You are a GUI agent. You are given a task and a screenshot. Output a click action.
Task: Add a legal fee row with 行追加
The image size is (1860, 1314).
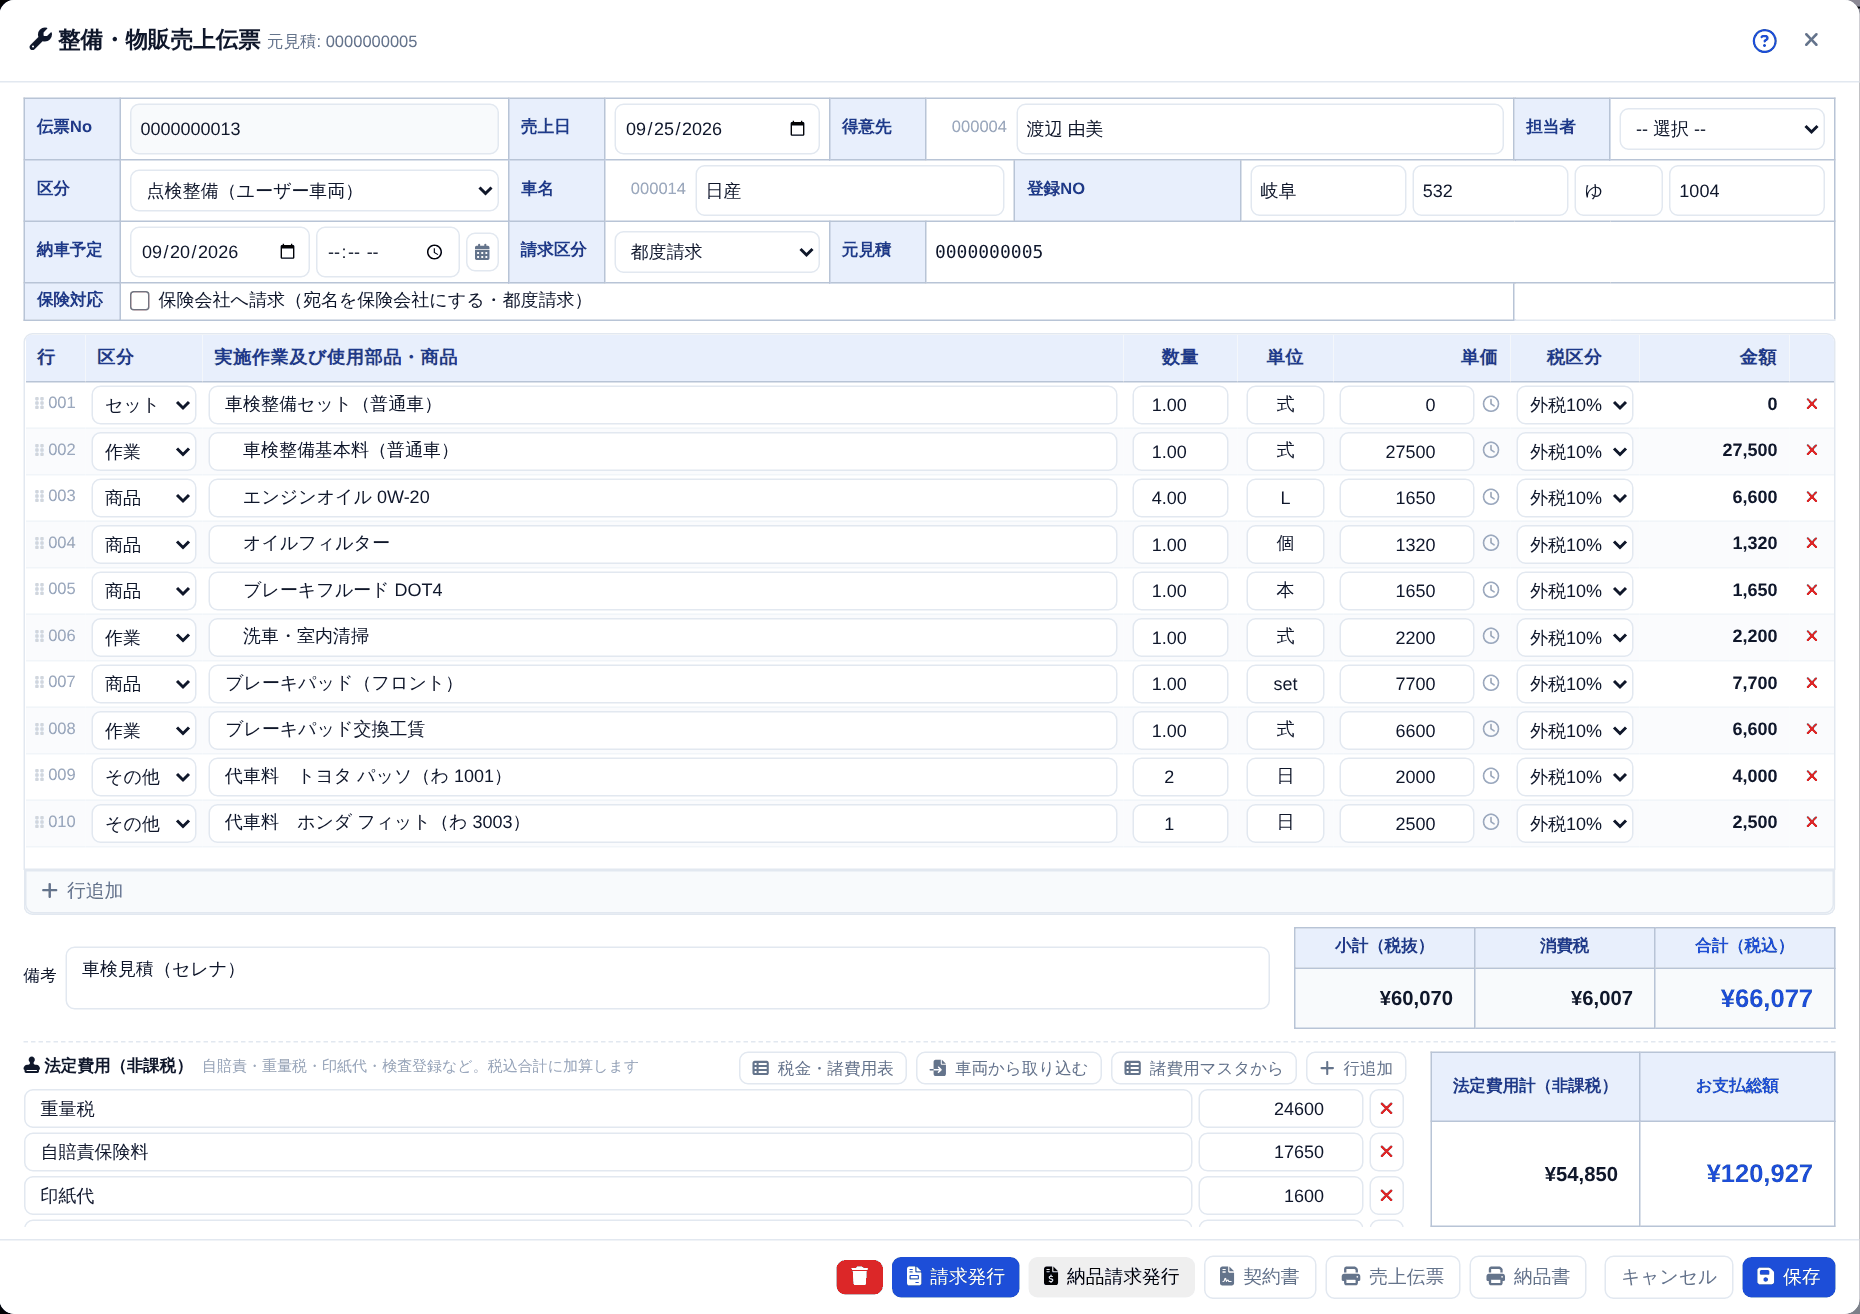pos(1355,1068)
